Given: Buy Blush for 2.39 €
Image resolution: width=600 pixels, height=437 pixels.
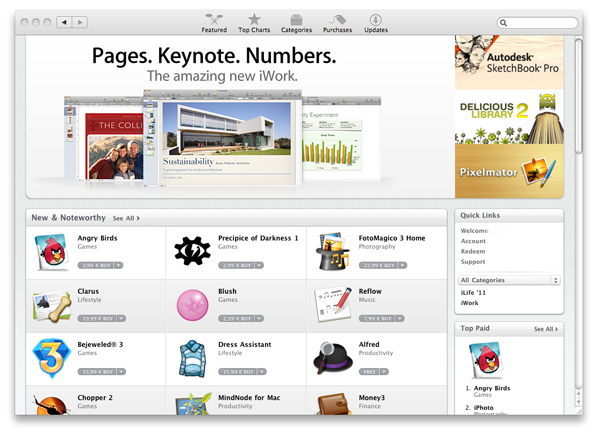Looking at the screenshot, I should (236, 318).
